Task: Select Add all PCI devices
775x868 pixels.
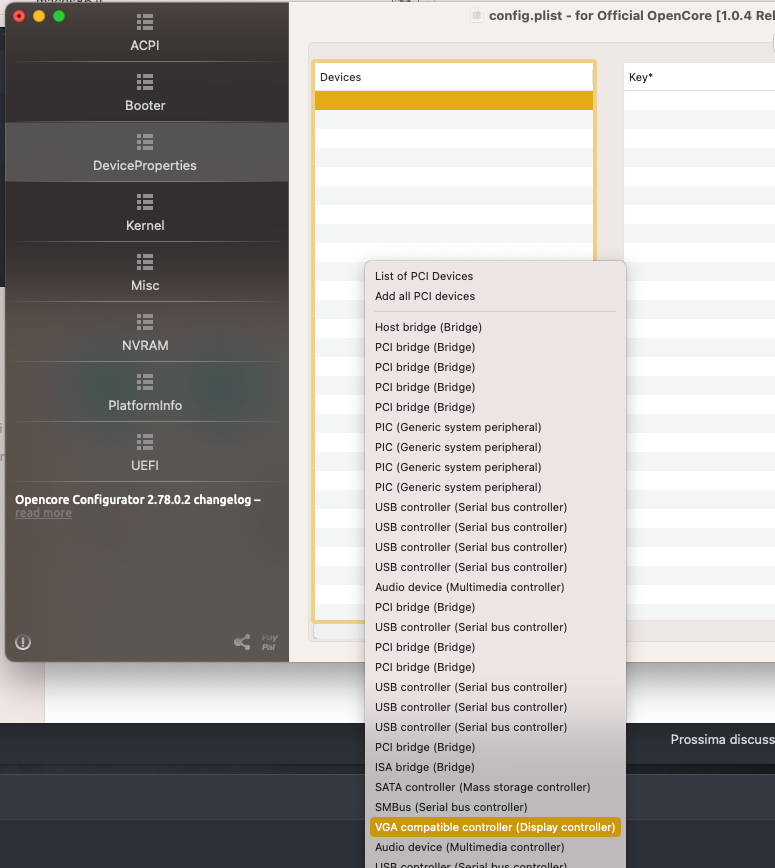Action: pos(425,296)
